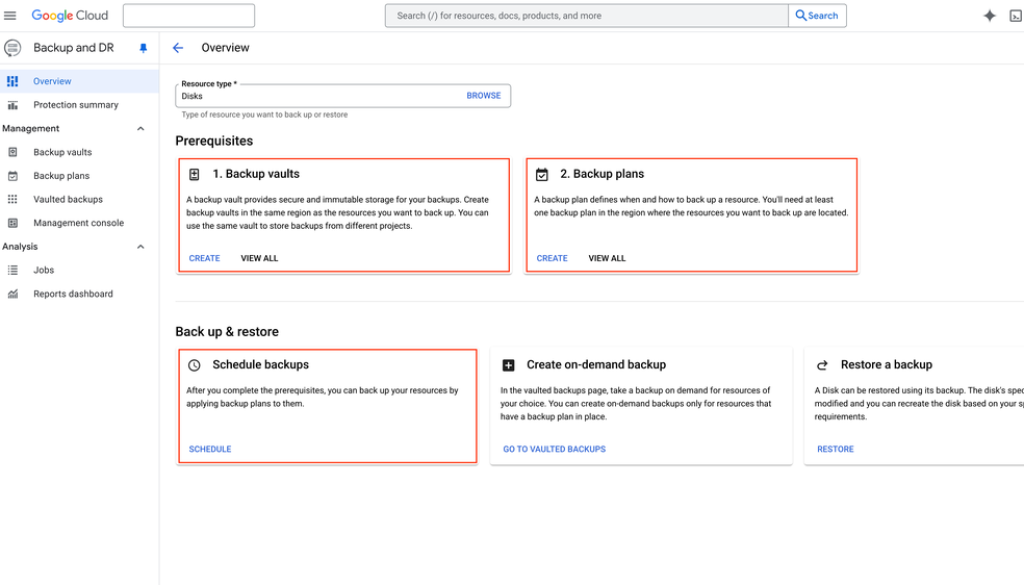Open Reports dashboard in sidebar

(73, 294)
